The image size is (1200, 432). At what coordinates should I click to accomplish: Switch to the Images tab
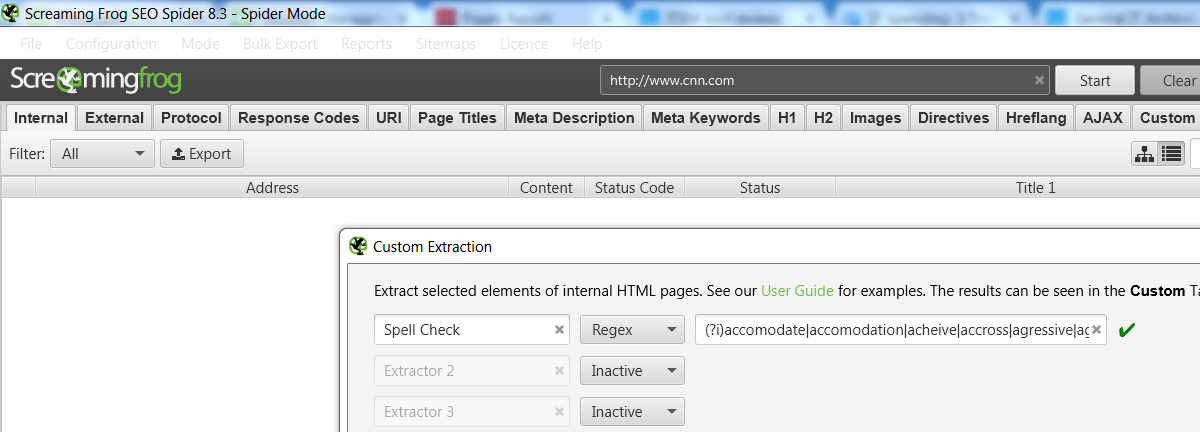click(875, 117)
